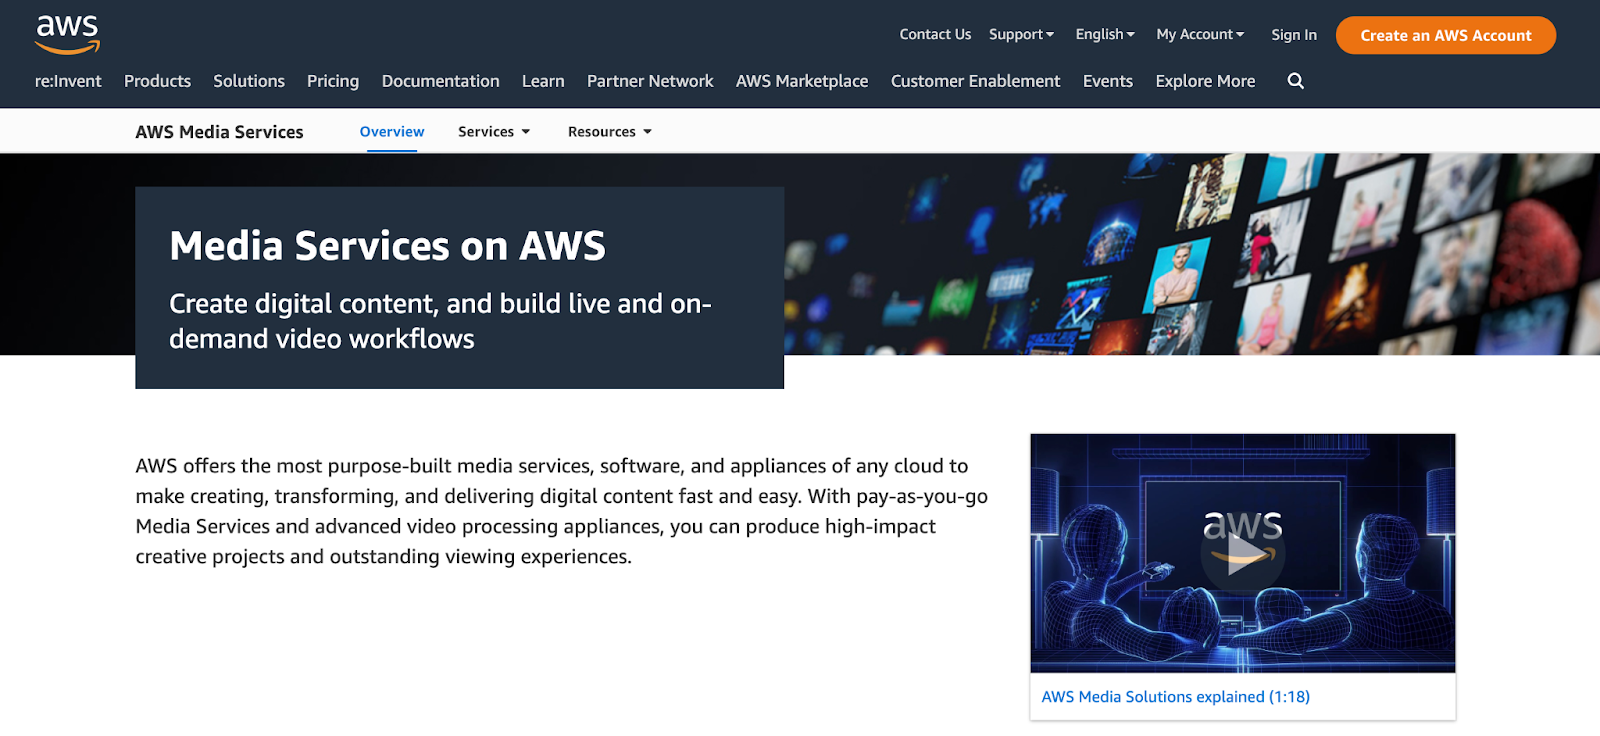This screenshot has width=1600, height=736.
Task: Open the Services dropdown in sub-navigation
Action: (x=494, y=132)
